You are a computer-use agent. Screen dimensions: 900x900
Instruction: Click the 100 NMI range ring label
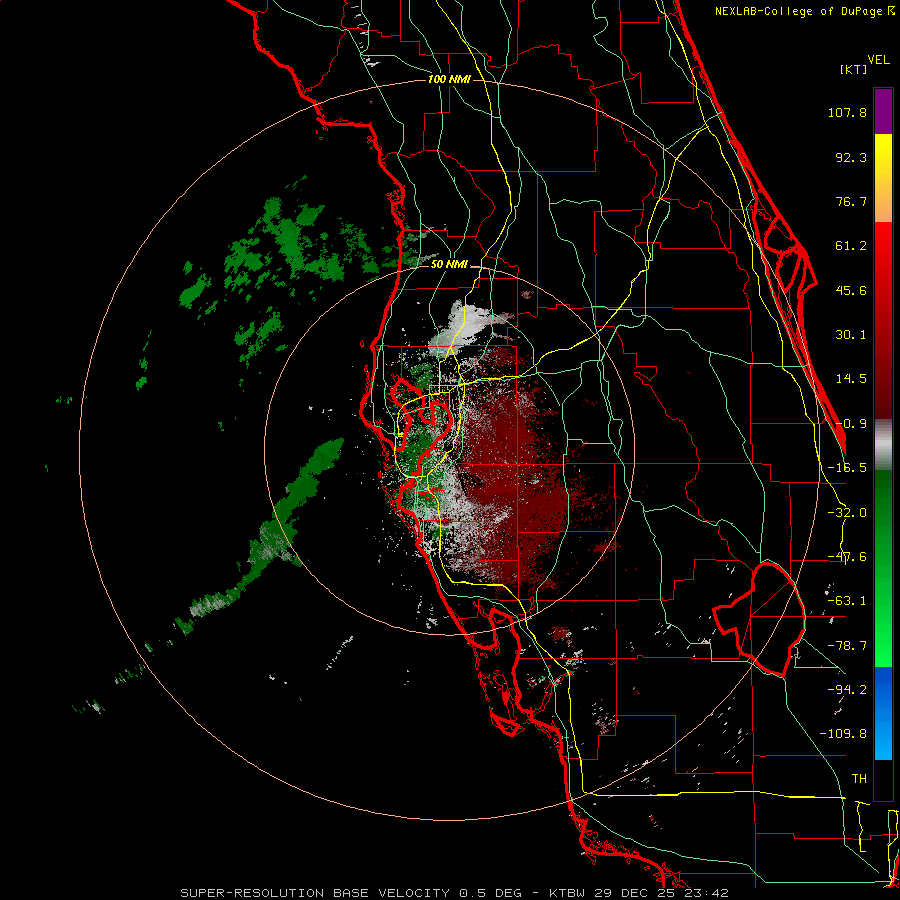[449, 79]
